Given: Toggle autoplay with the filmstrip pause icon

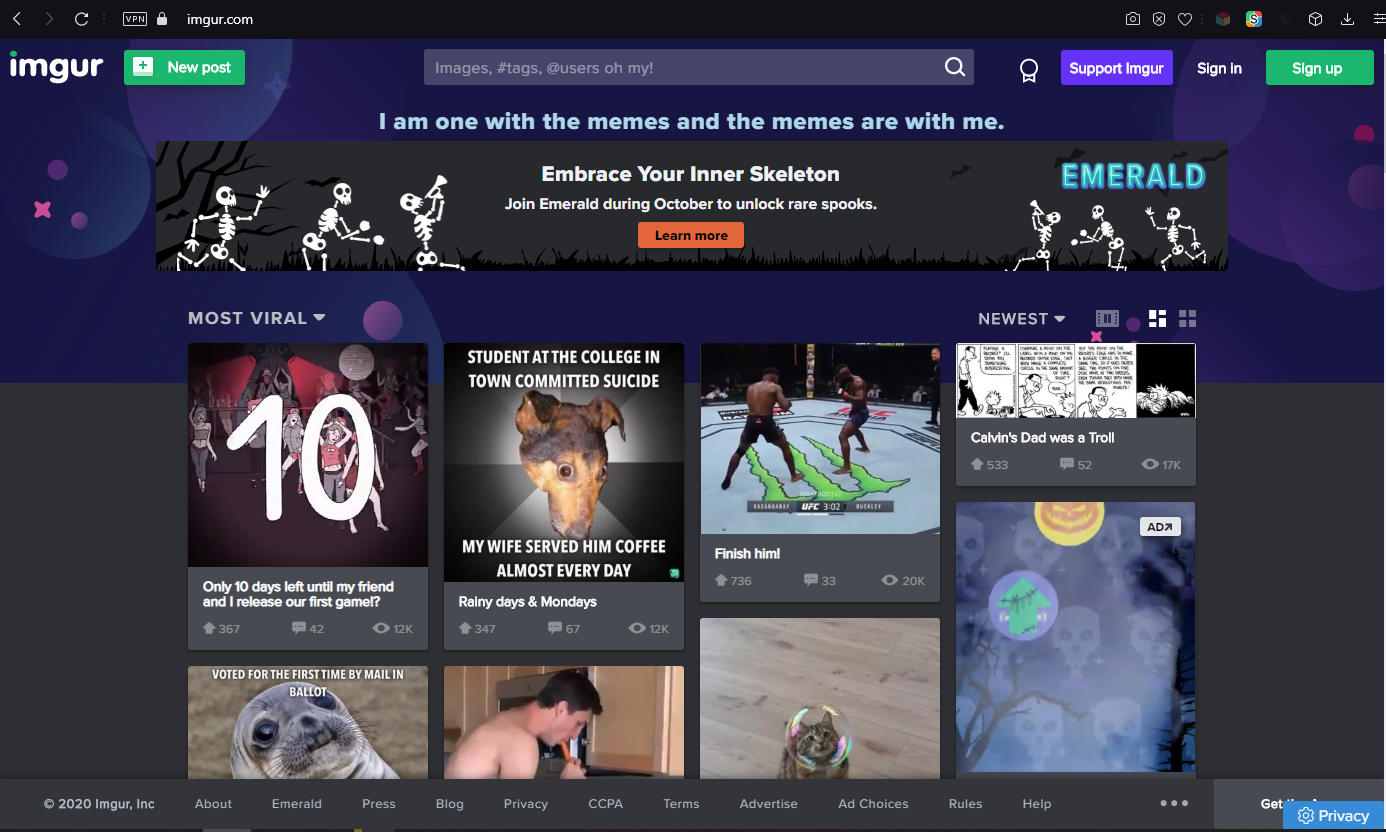Looking at the screenshot, I should point(1107,318).
